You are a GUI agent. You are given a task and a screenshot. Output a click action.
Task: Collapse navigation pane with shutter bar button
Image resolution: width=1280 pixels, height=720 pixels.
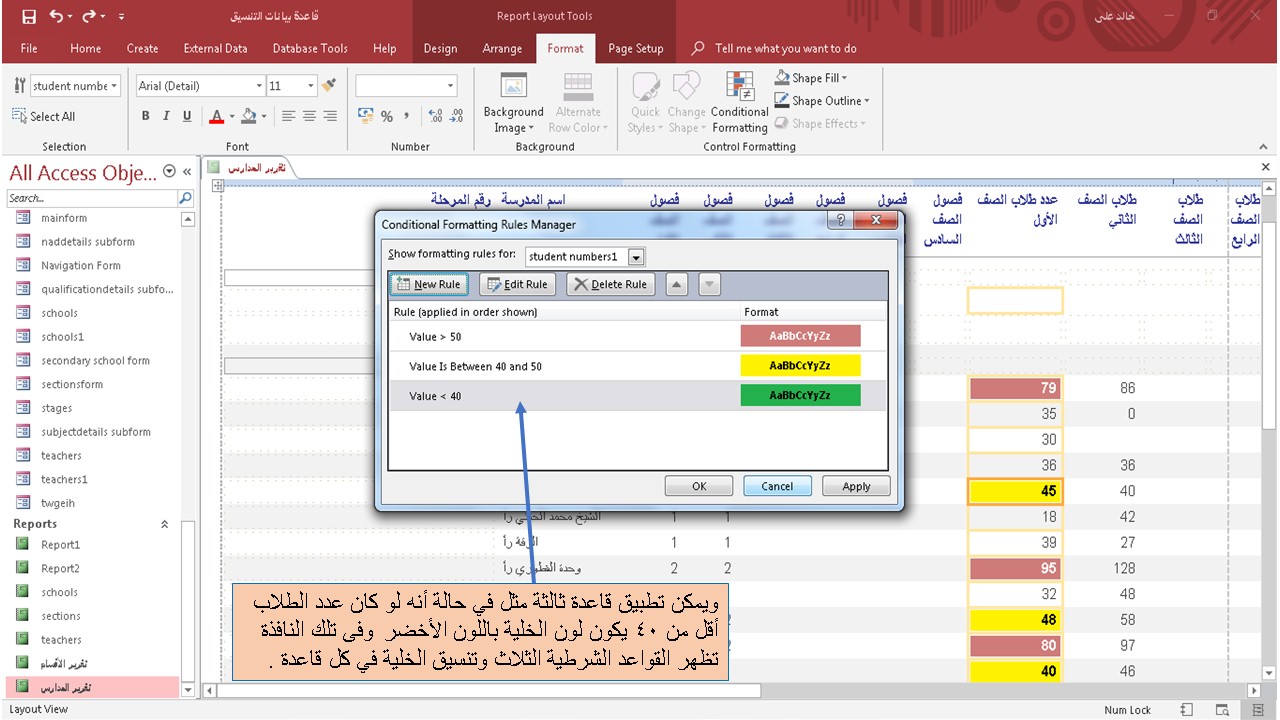pyautogui.click(x=187, y=172)
